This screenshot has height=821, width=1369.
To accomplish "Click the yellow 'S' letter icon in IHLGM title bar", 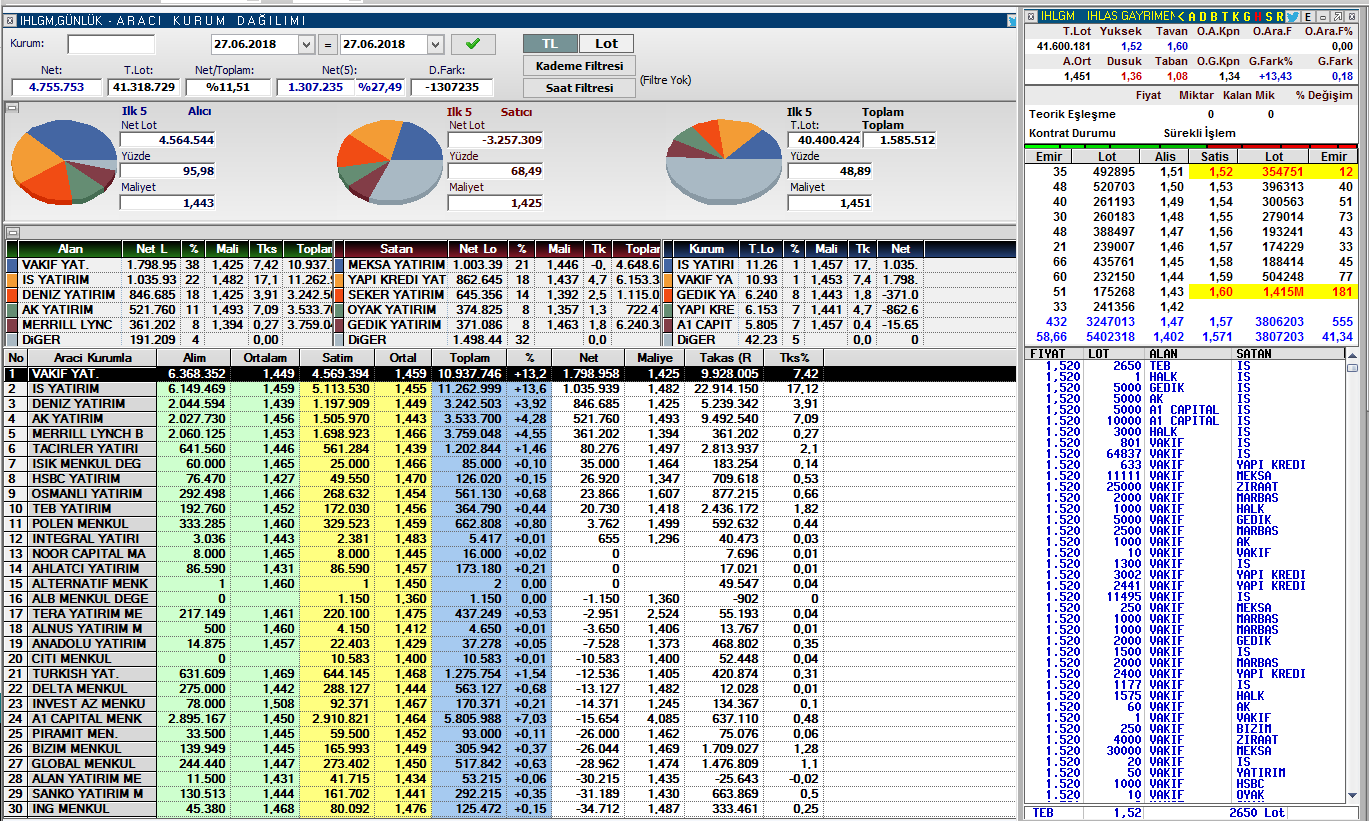I will tap(1269, 16).
